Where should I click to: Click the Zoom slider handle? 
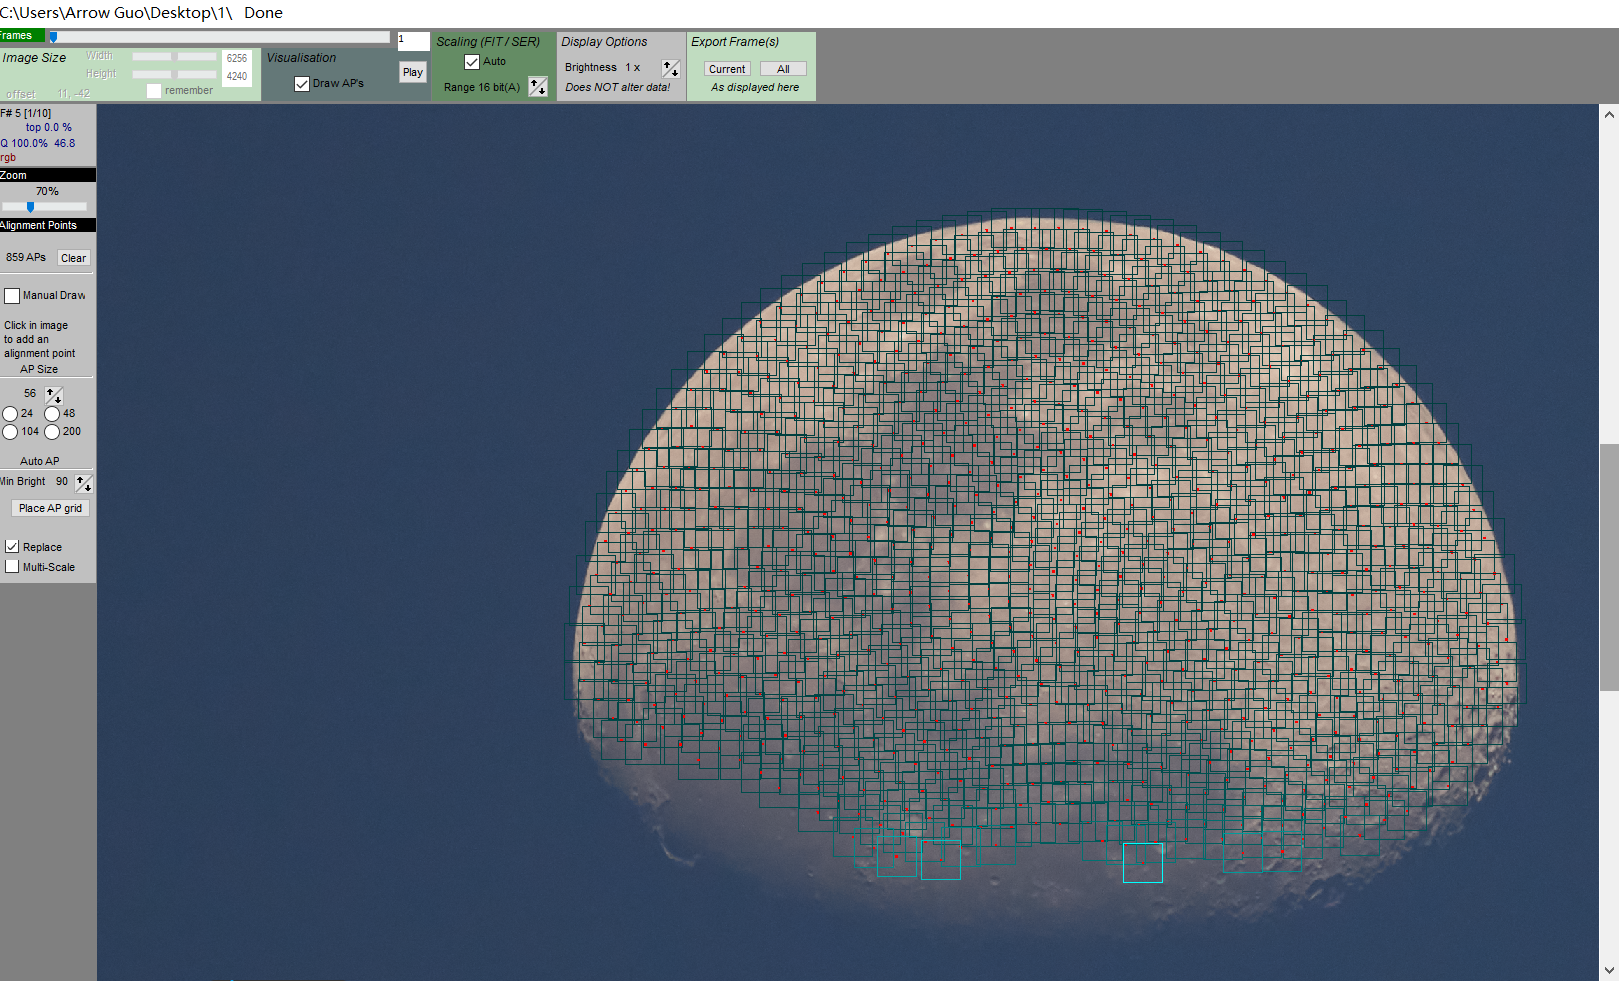30,207
